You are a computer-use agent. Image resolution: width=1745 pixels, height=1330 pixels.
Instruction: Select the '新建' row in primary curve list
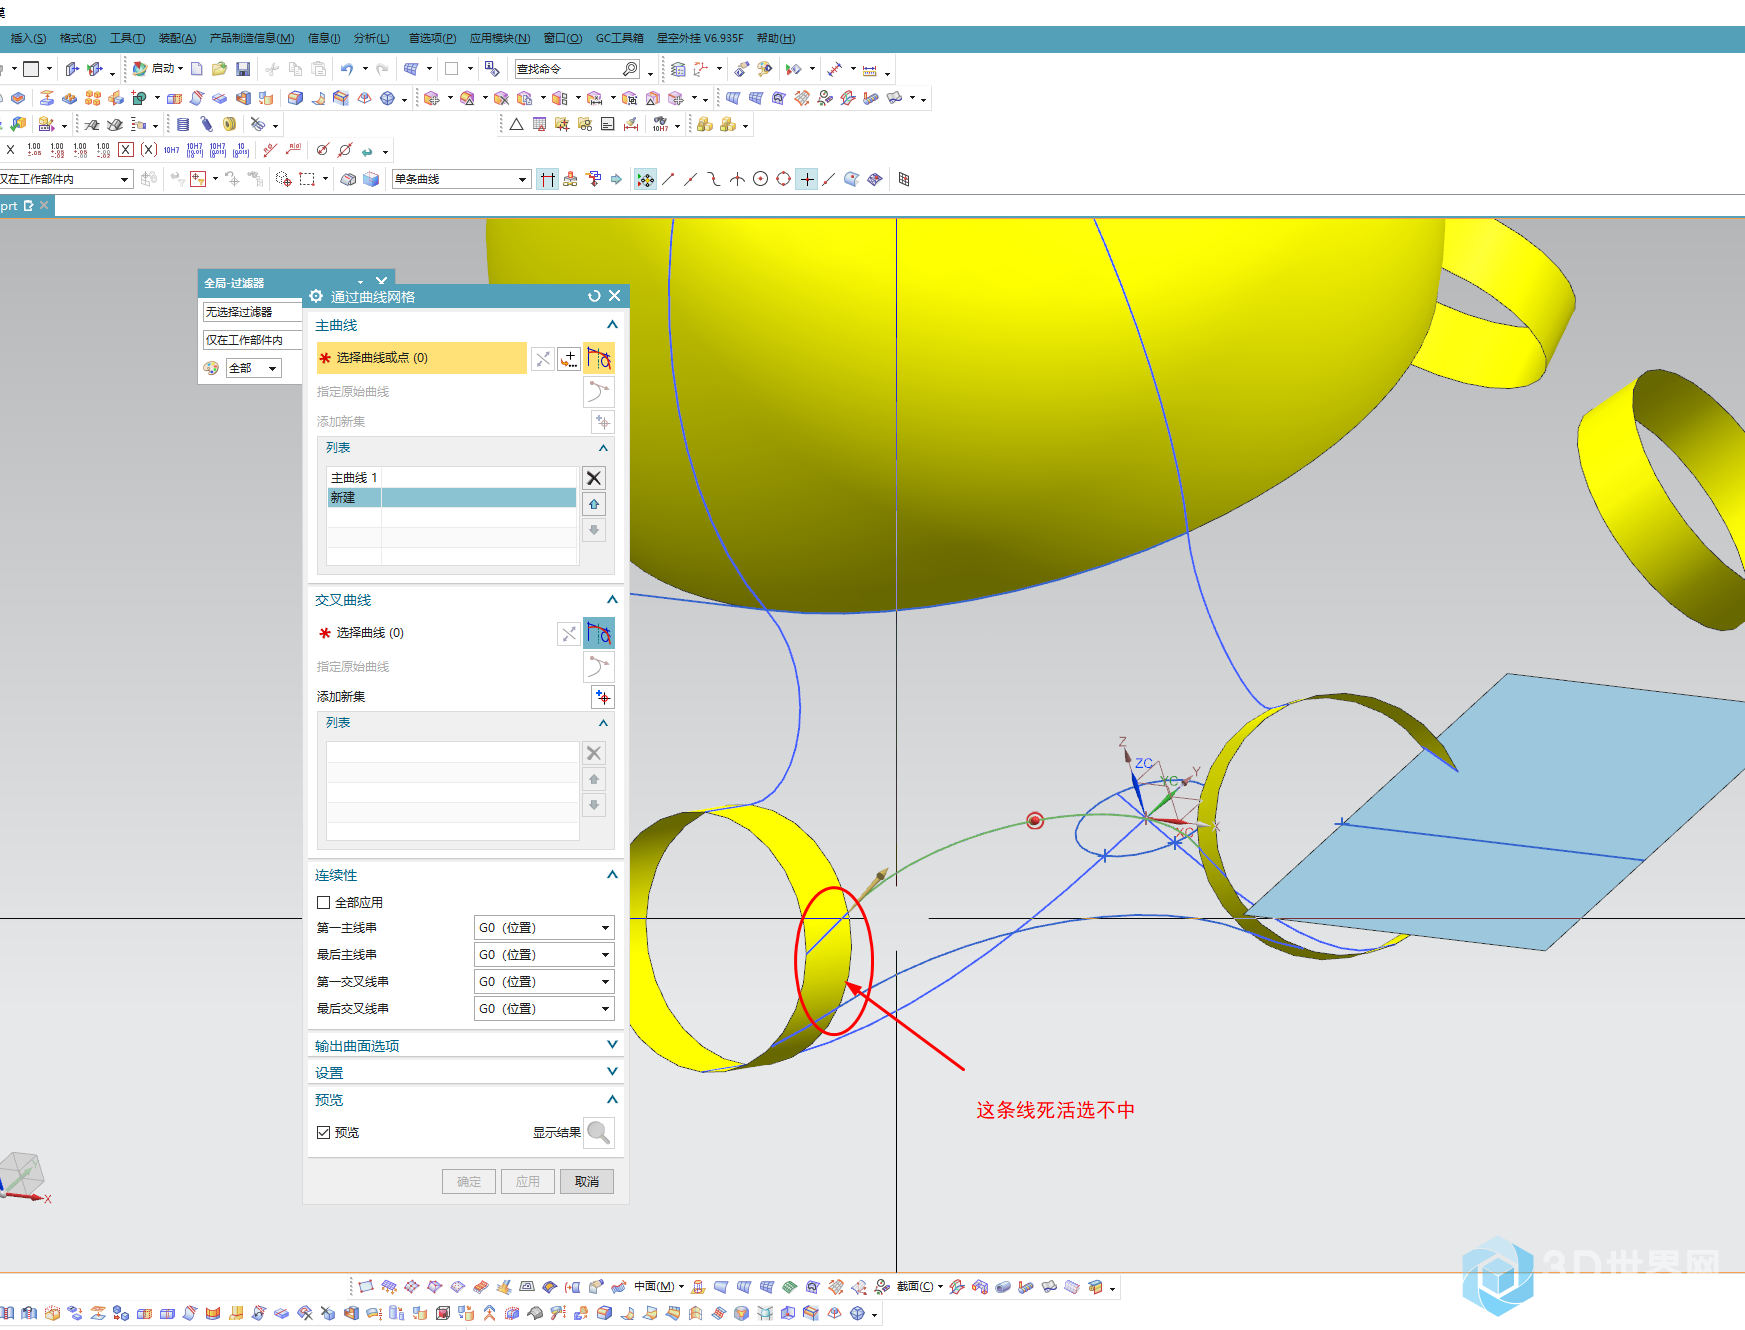(x=452, y=498)
